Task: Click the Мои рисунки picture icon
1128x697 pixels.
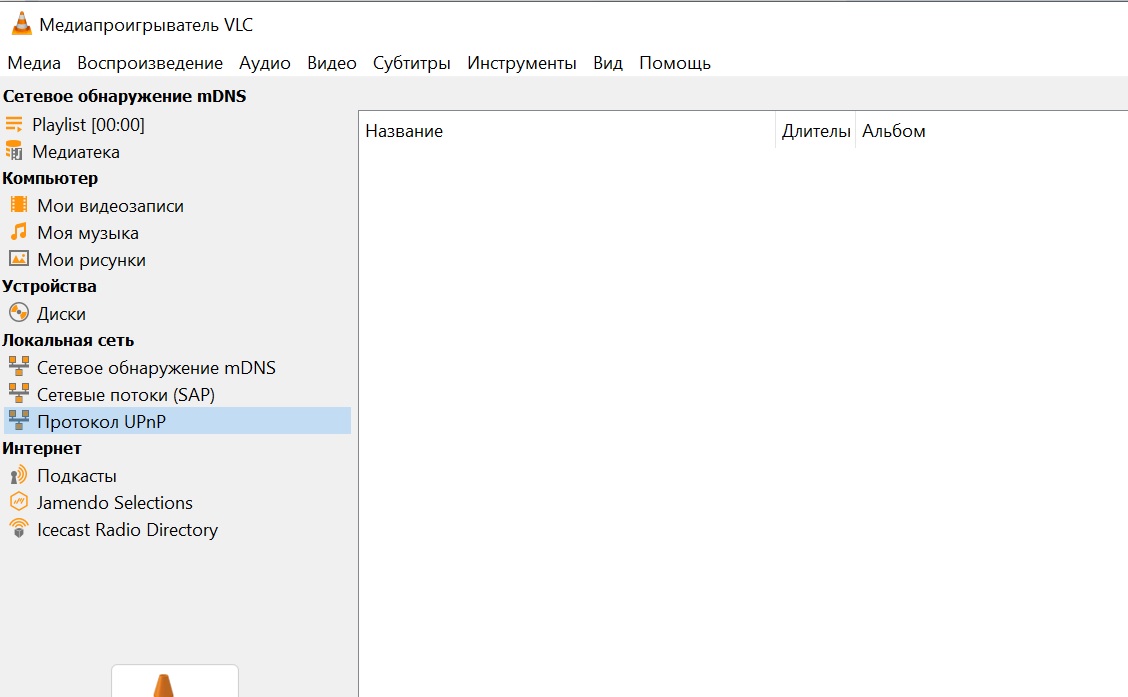Action: pyautogui.click(x=19, y=259)
